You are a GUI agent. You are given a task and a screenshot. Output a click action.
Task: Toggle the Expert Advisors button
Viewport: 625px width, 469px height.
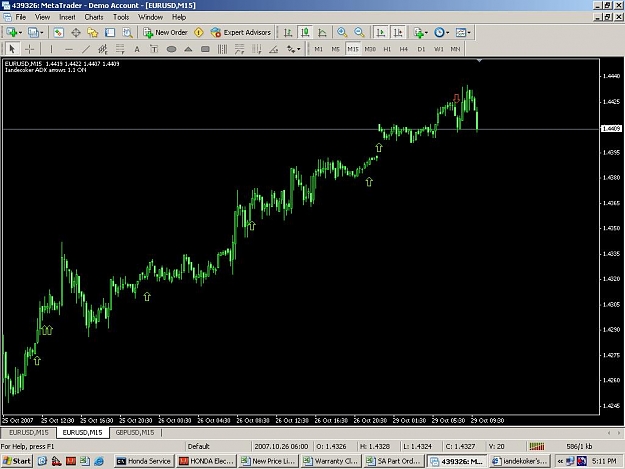(241, 33)
